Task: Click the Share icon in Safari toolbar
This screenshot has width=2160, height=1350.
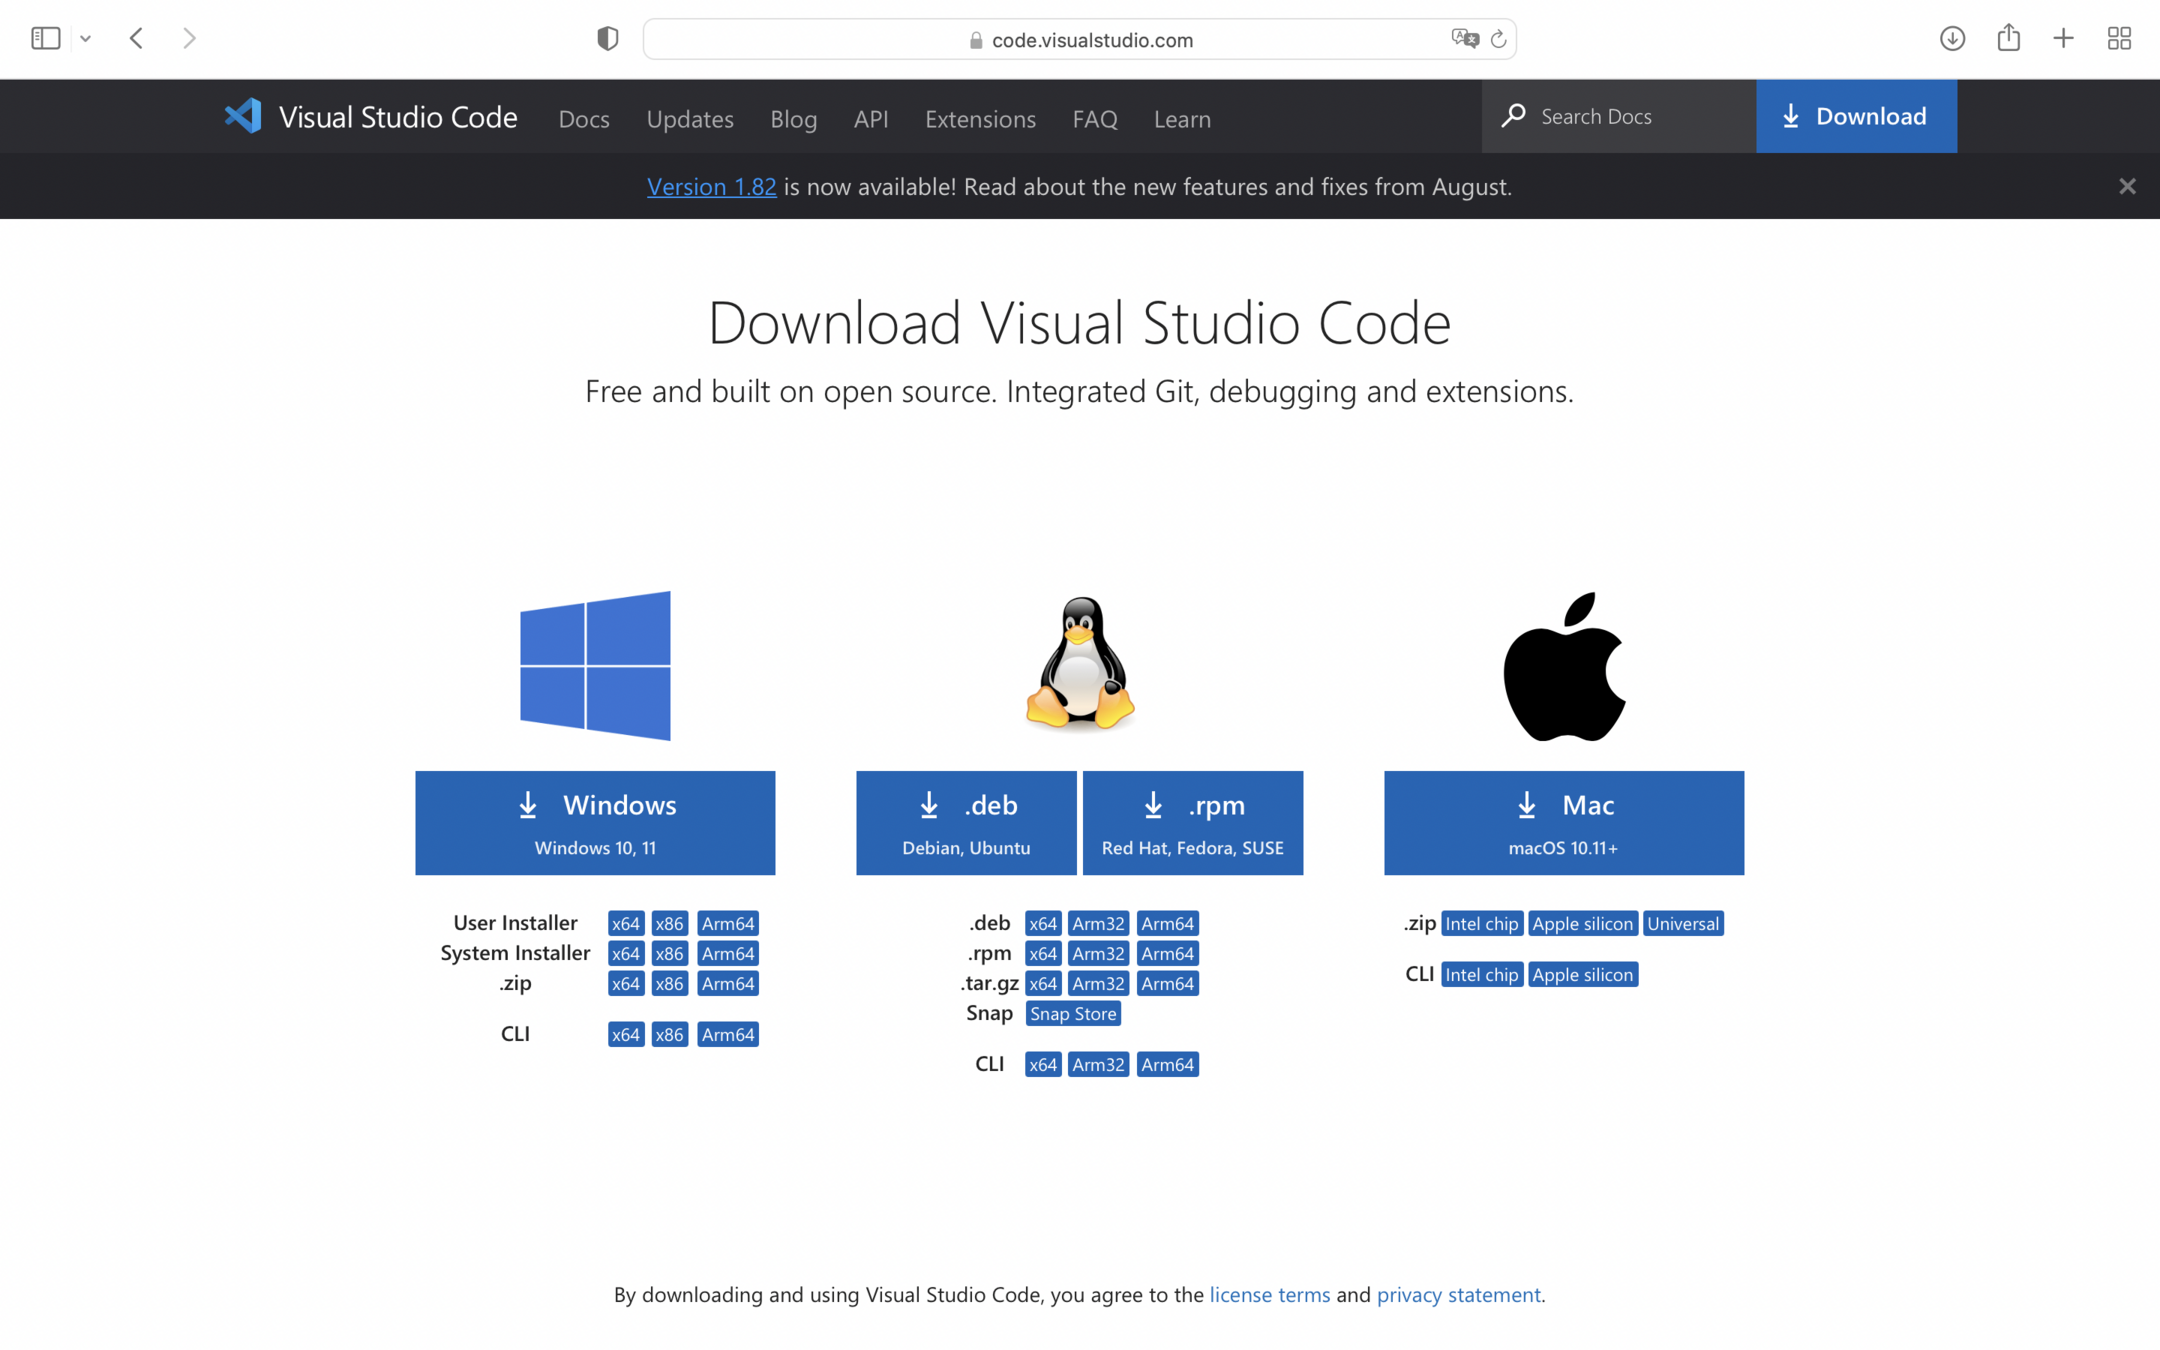Action: pyautogui.click(x=2008, y=38)
